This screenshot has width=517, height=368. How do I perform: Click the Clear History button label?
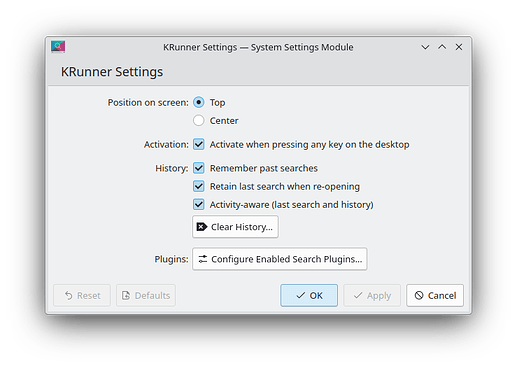coord(242,227)
